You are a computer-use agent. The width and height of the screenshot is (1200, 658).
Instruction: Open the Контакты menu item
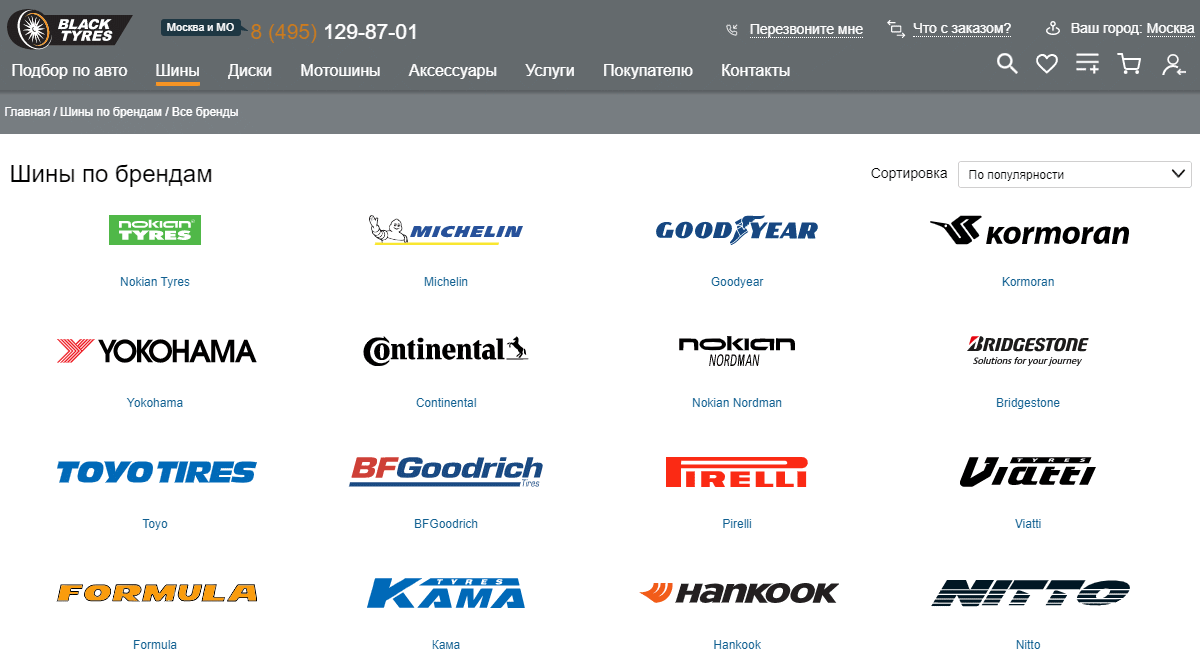click(x=755, y=70)
